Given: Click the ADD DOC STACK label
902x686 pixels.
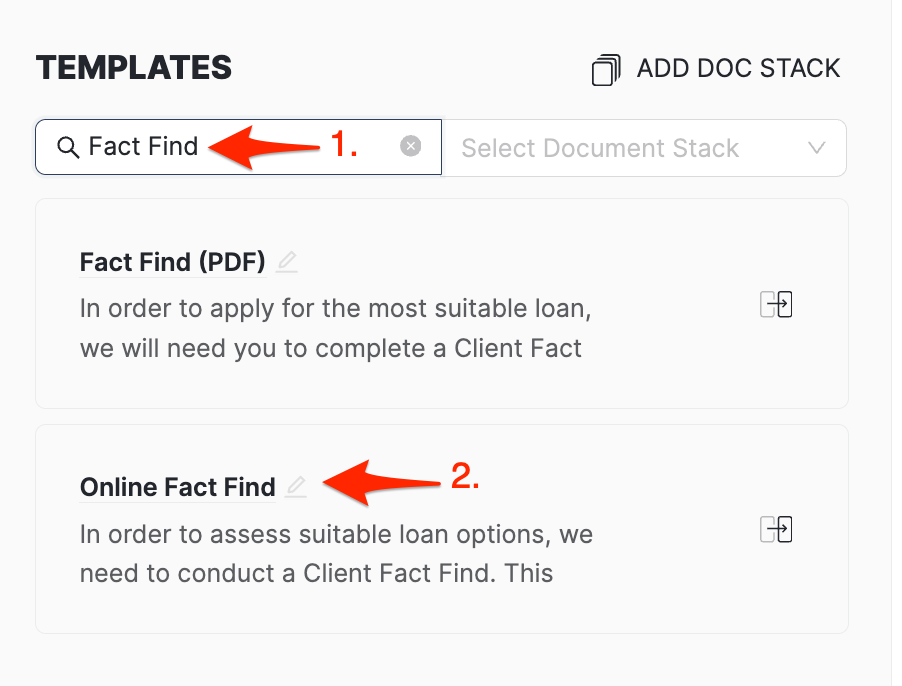Looking at the screenshot, I should tap(738, 68).
